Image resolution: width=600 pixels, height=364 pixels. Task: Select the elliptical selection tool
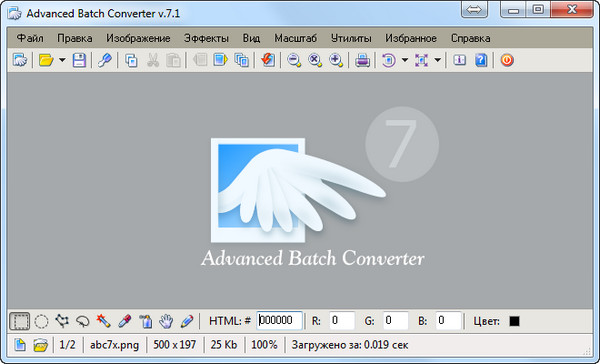click(x=41, y=321)
